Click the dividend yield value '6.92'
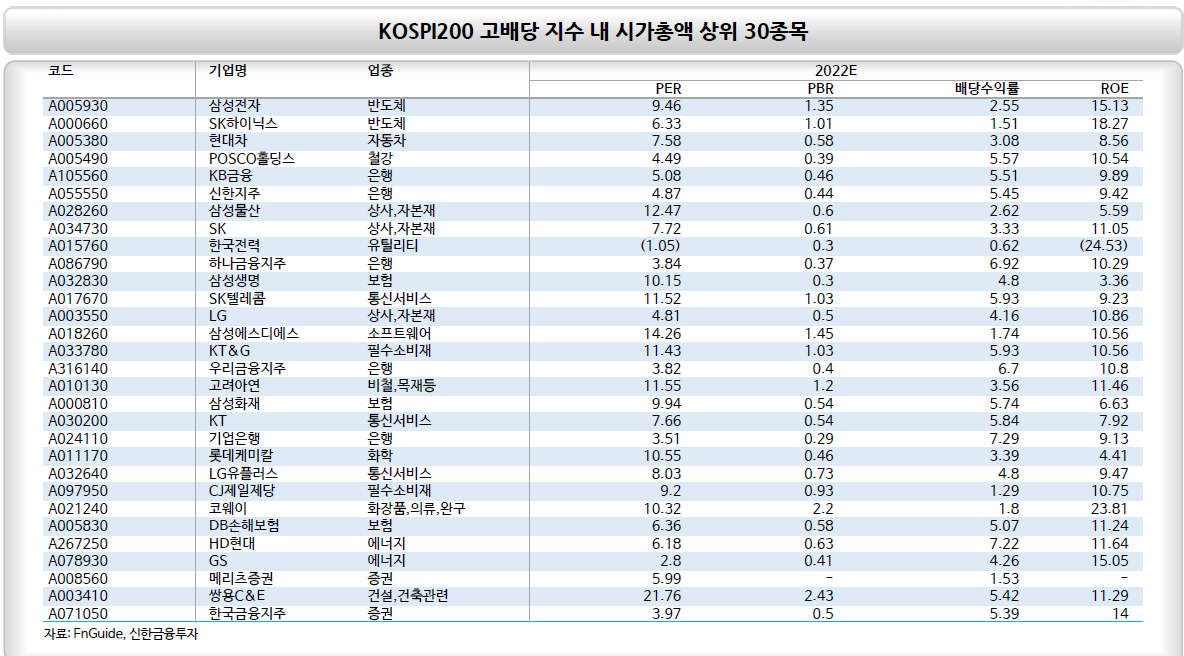 click(x=1004, y=263)
